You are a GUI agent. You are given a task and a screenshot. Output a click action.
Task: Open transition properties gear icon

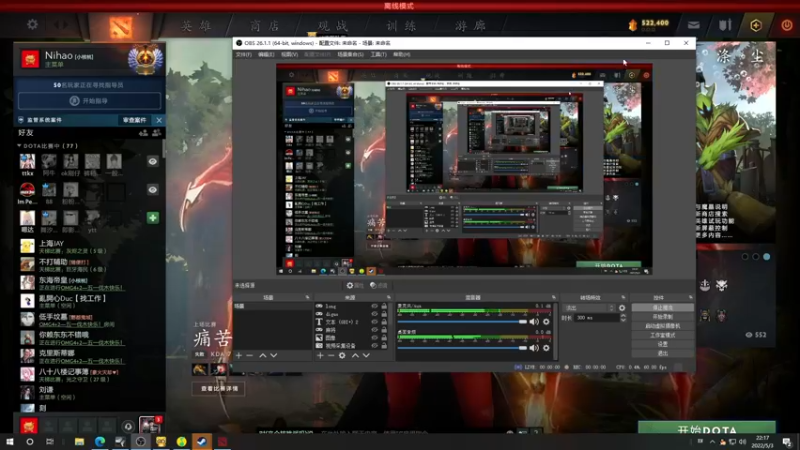622,308
